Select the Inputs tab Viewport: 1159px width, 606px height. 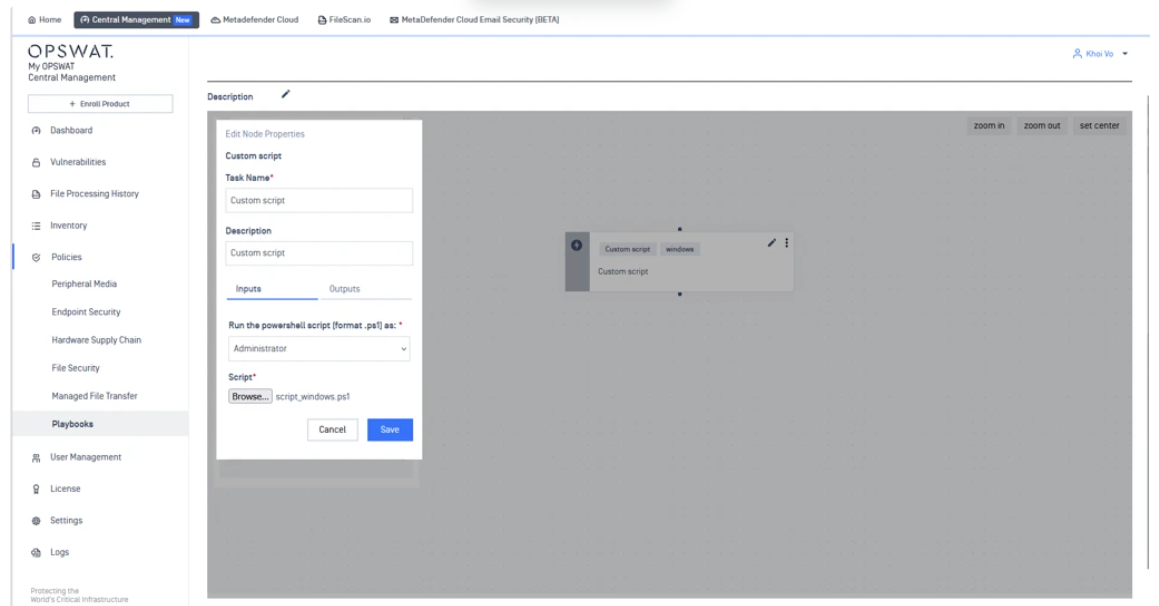(248, 289)
